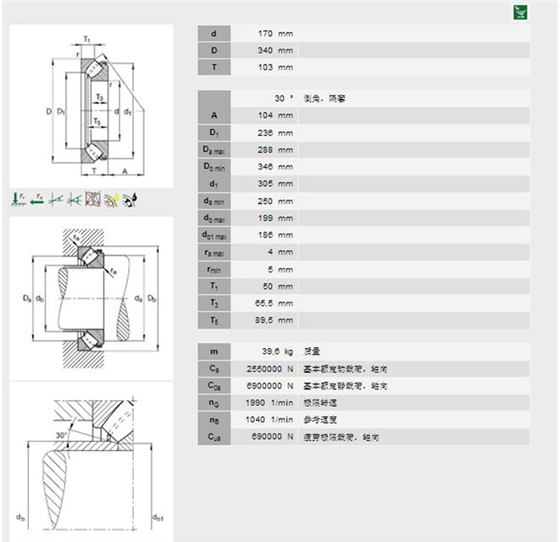Click the Chinese description beside nG row
Screen dimensions: 560x542
click(320, 403)
